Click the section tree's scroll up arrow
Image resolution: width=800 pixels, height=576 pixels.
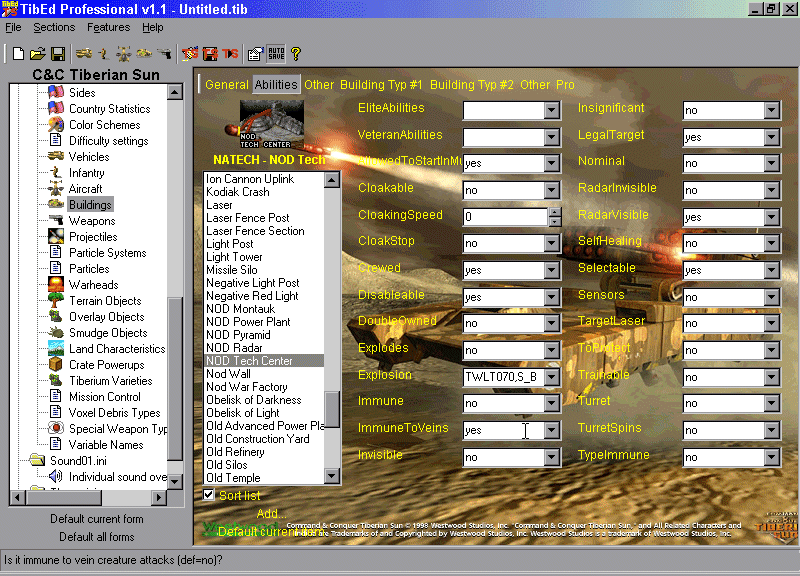pyautogui.click(x=175, y=92)
